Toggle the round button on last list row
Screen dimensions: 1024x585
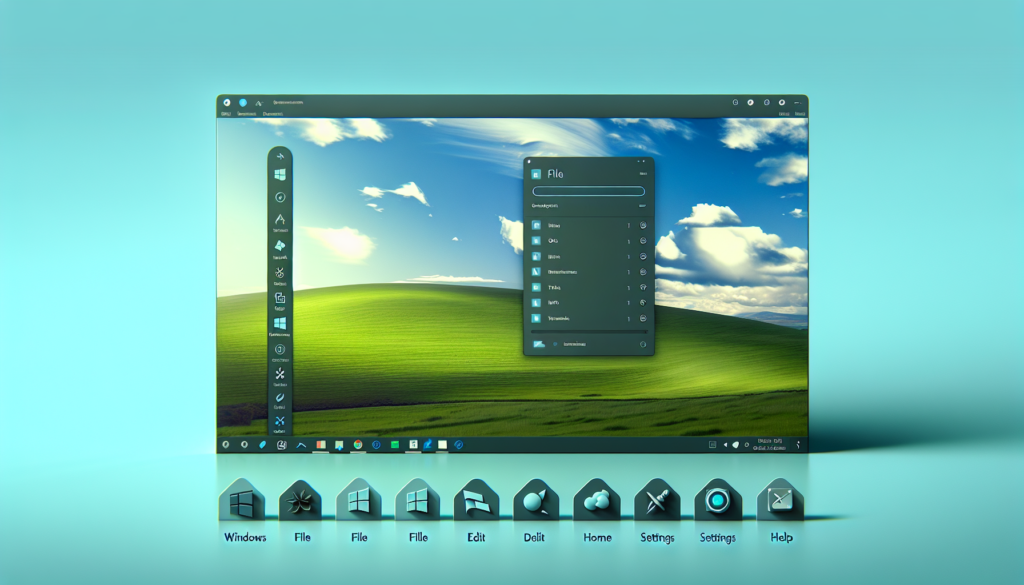coord(643,317)
